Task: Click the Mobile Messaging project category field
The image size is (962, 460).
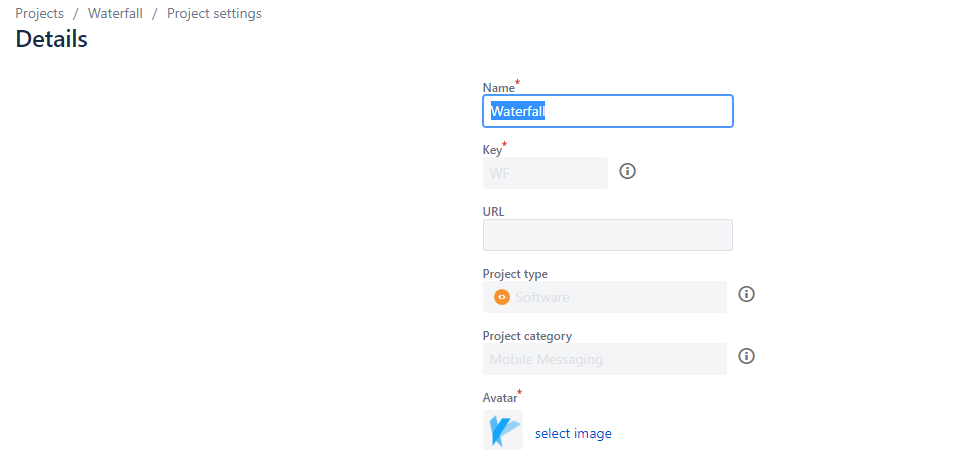Action: 604,359
